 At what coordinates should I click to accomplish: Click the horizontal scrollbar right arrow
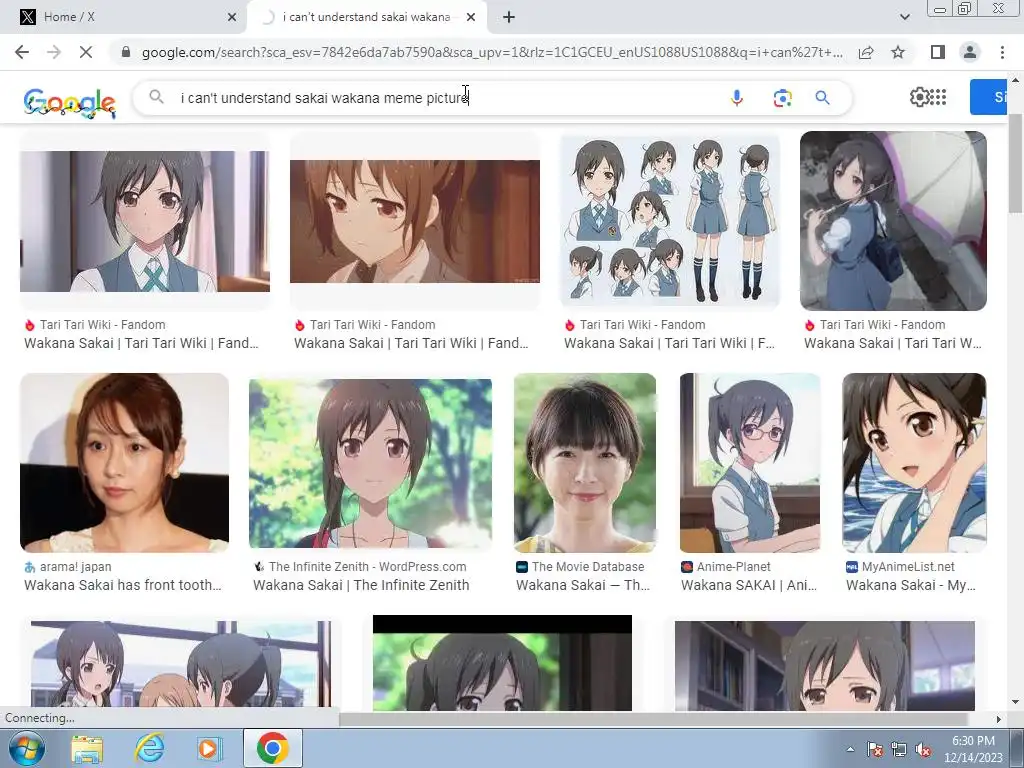[998, 719]
